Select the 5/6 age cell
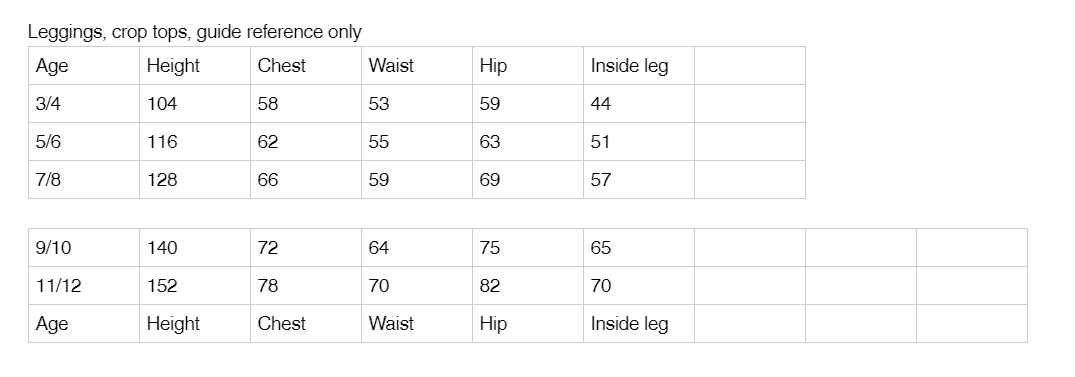This screenshot has height=377, width=1075. click(84, 142)
